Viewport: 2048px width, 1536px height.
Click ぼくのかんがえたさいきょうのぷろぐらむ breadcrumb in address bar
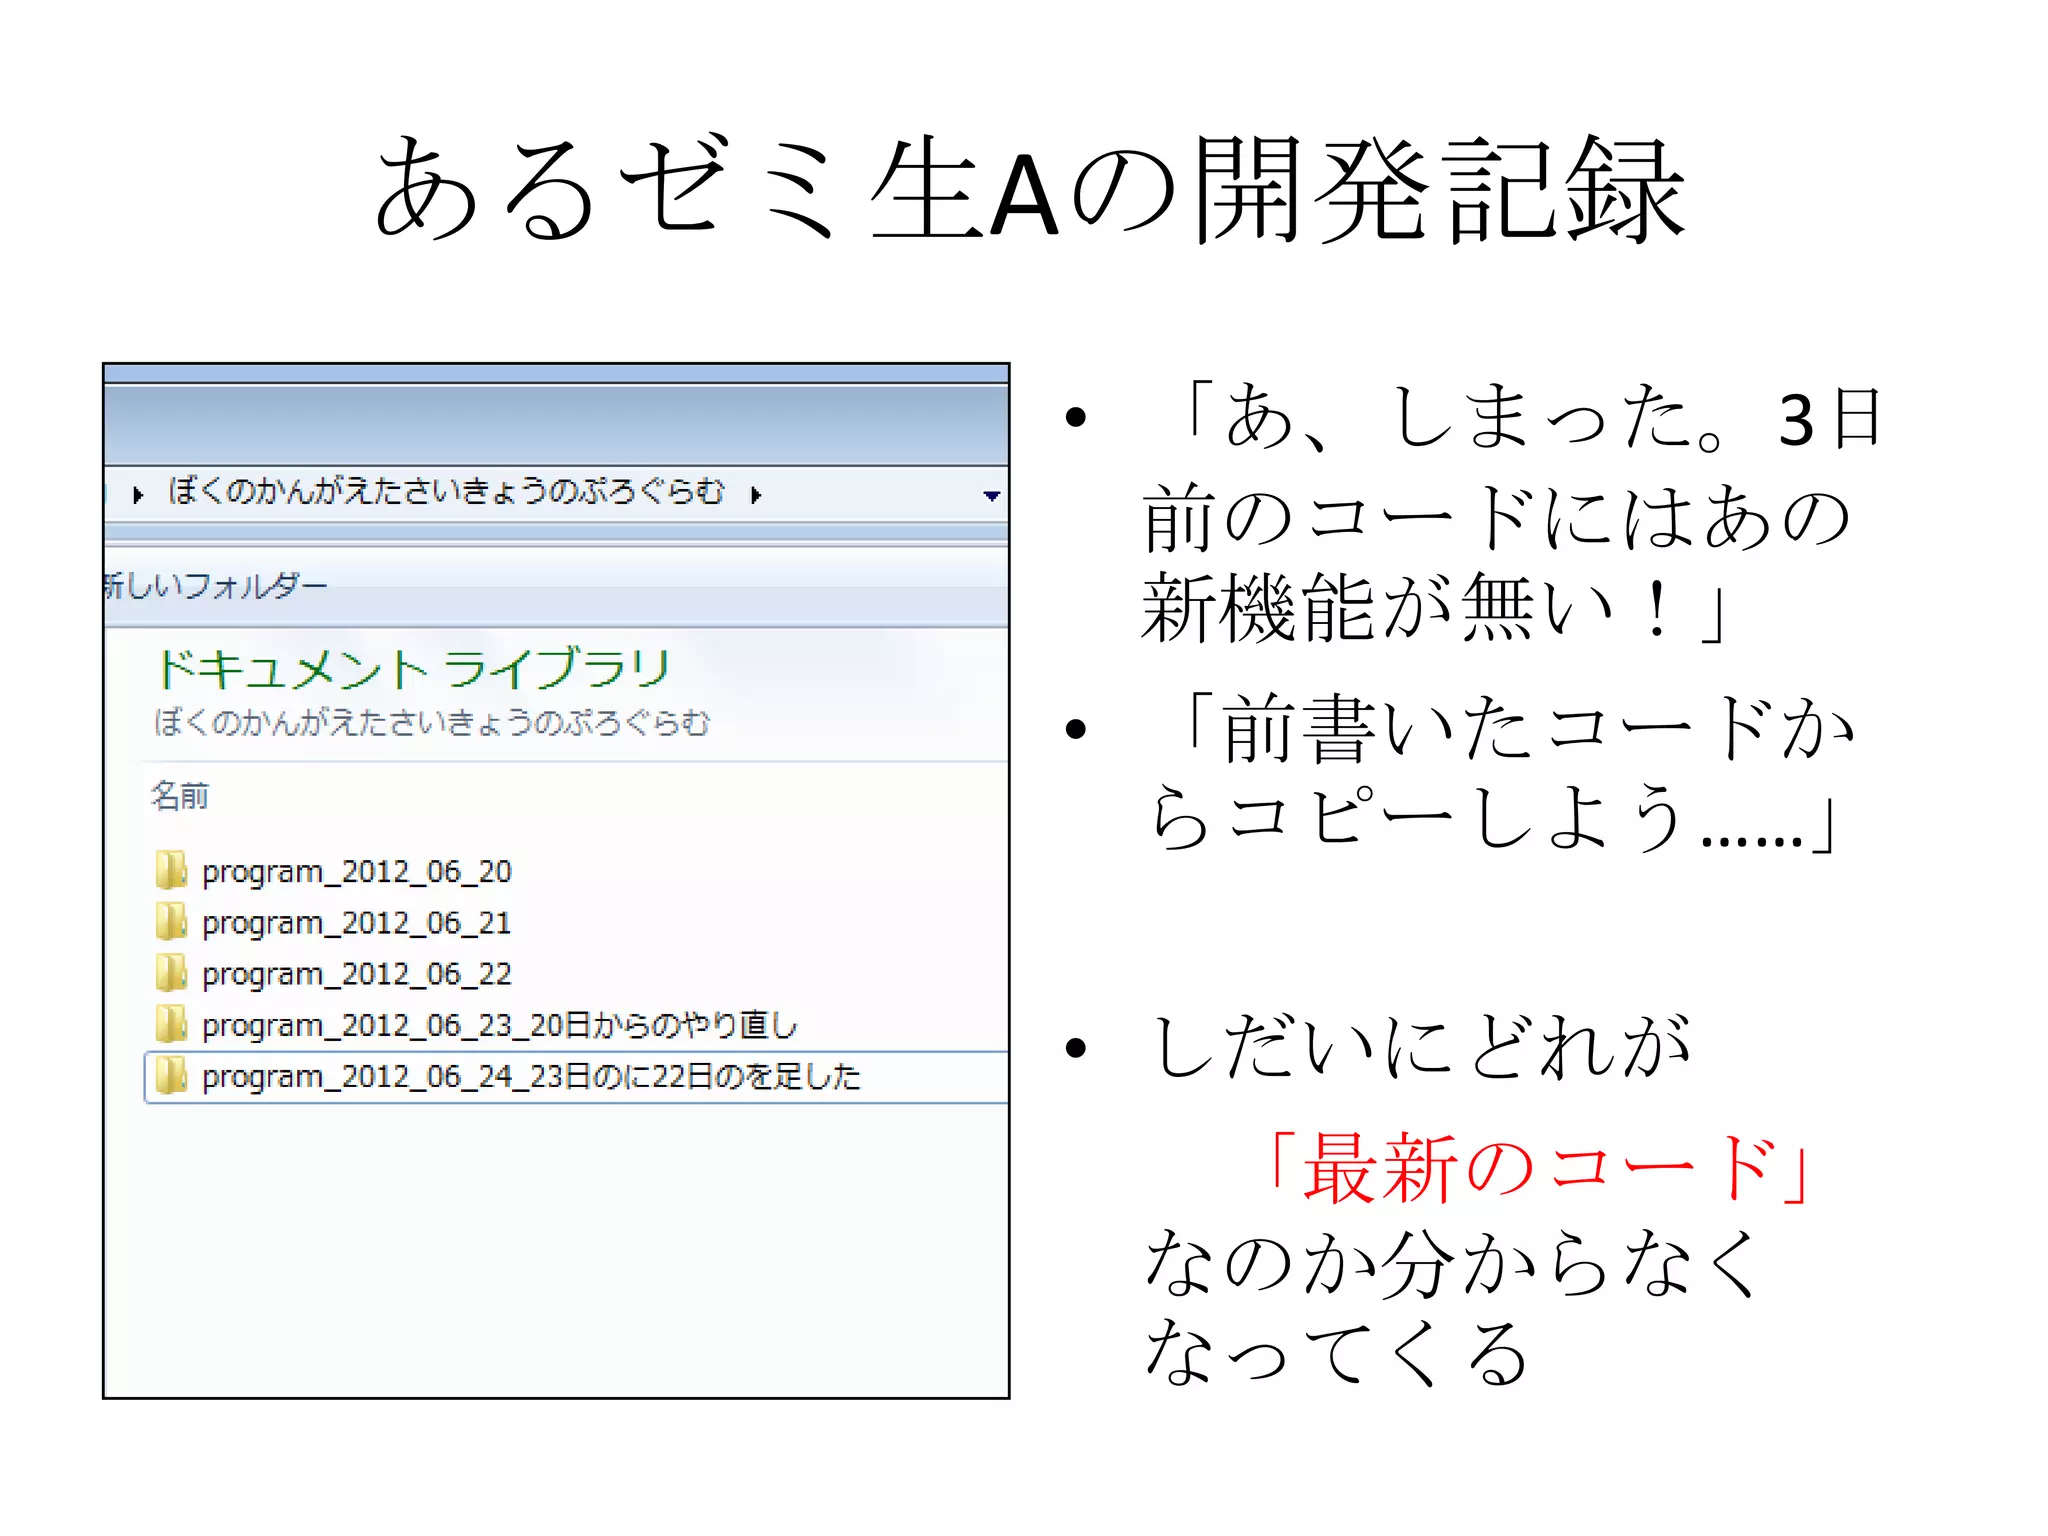[446, 492]
